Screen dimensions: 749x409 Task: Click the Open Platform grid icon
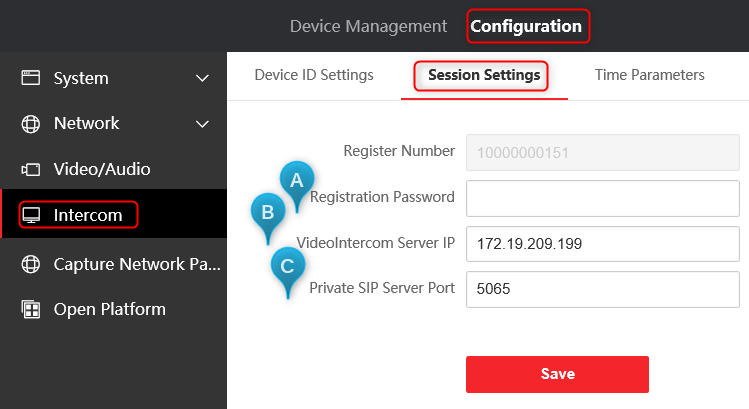click(x=31, y=309)
